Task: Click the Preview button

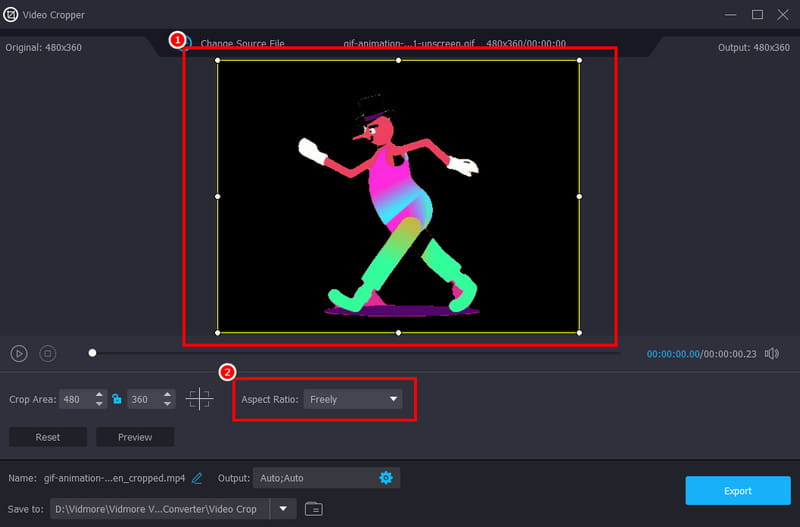Action: click(135, 437)
